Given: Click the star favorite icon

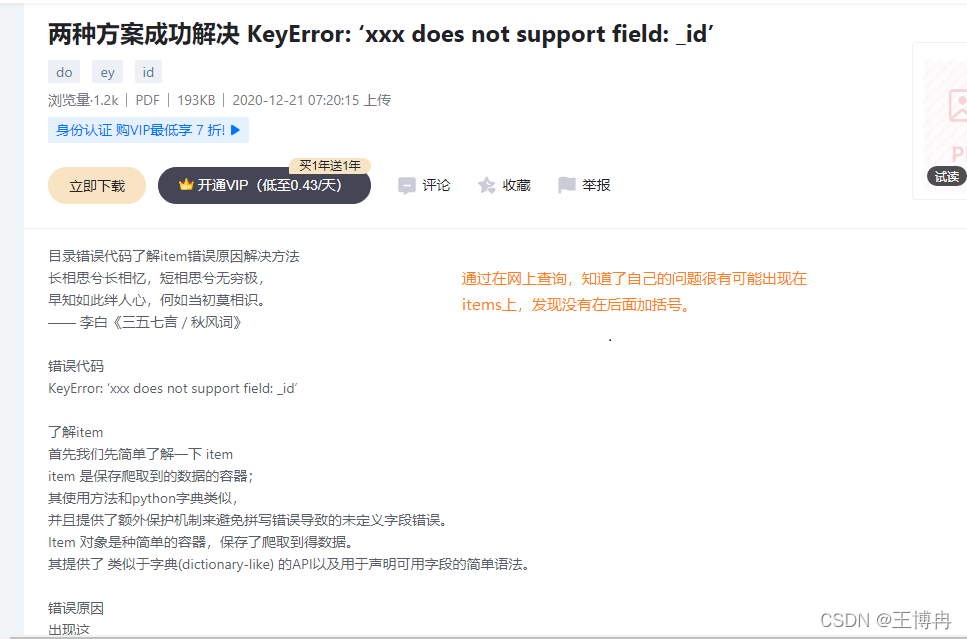Looking at the screenshot, I should (x=487, y=185).
